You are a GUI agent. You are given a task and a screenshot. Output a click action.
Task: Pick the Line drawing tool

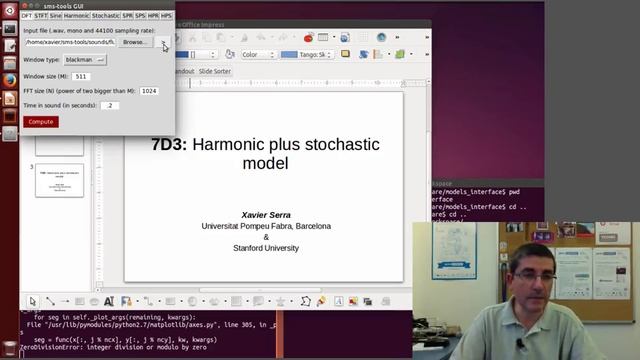point(50,302)
